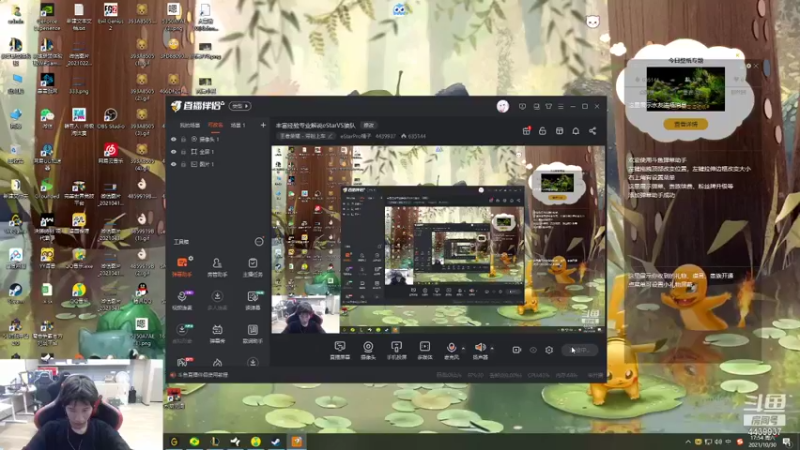Switch to the 场景 1 tab
The image size is (800, 450).
pyautogui.click(x=238, y=126)
